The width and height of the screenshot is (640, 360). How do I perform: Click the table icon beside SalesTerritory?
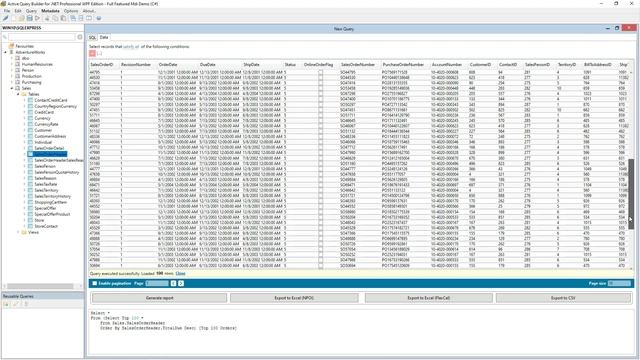[30, 190]
